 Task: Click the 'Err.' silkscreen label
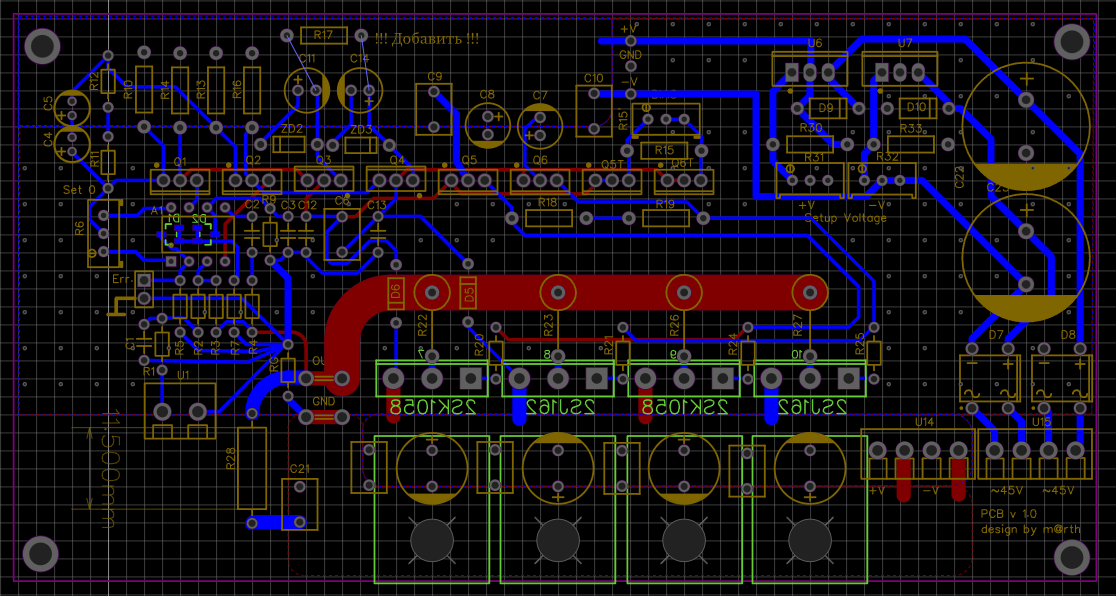pos(123,279)
